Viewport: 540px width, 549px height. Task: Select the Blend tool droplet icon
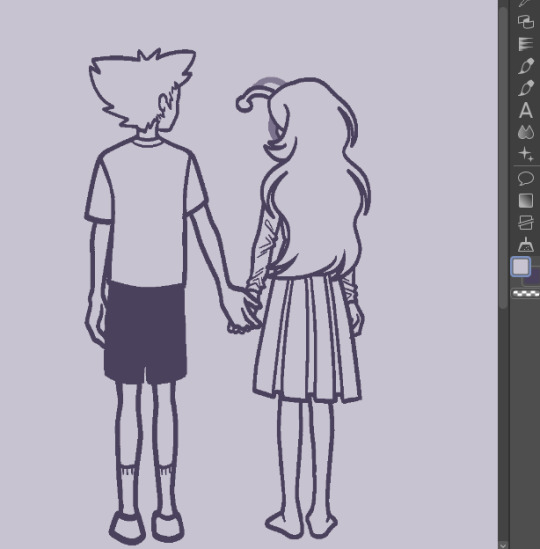pyautogui.click(x=526, y=132)
